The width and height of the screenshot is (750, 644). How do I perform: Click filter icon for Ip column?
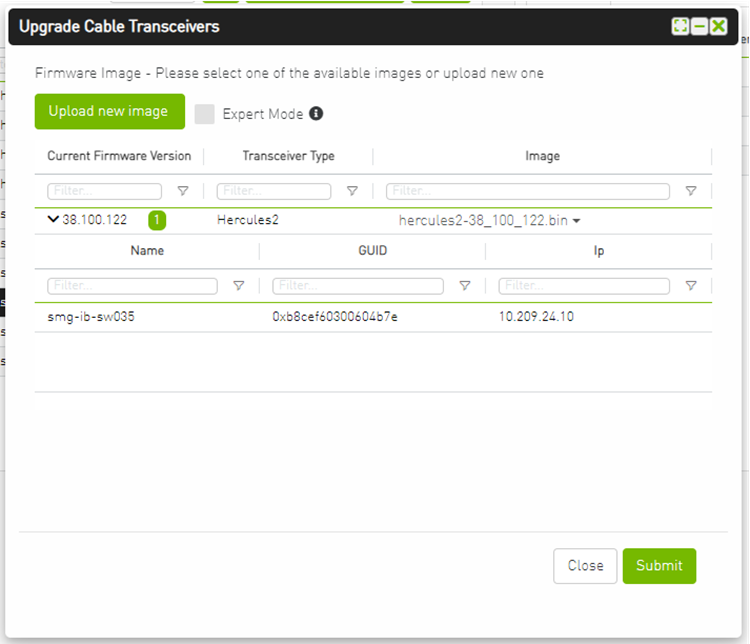point(691,286)
